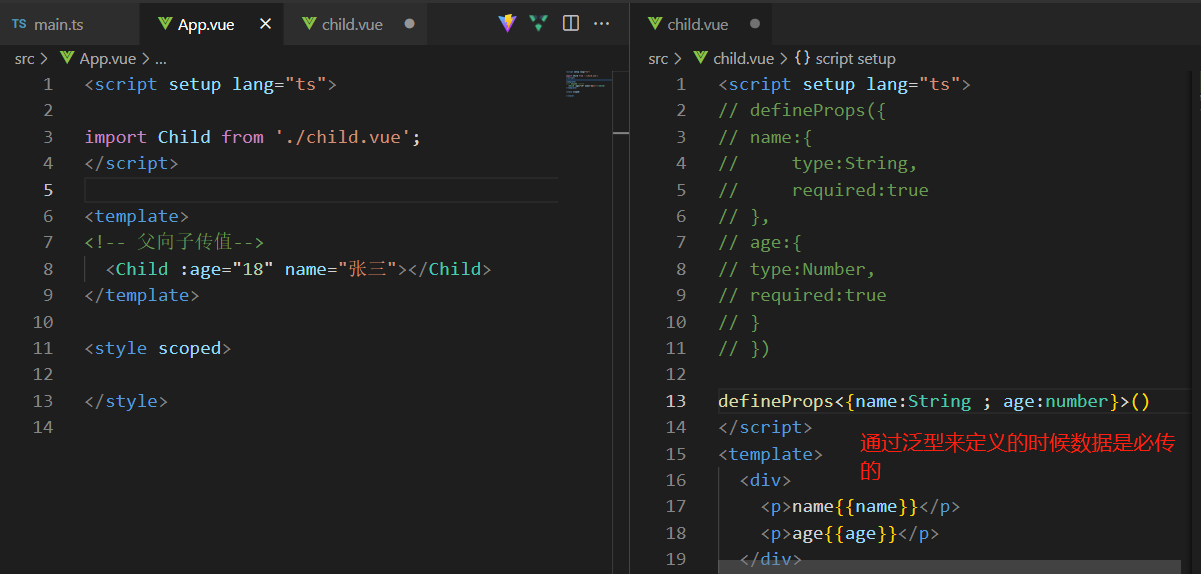Image resolution: width=1201 pixels, height=574 pixels.
Task: Open the More Actions ellipsis menu
Action: click(x=601, y=23)
